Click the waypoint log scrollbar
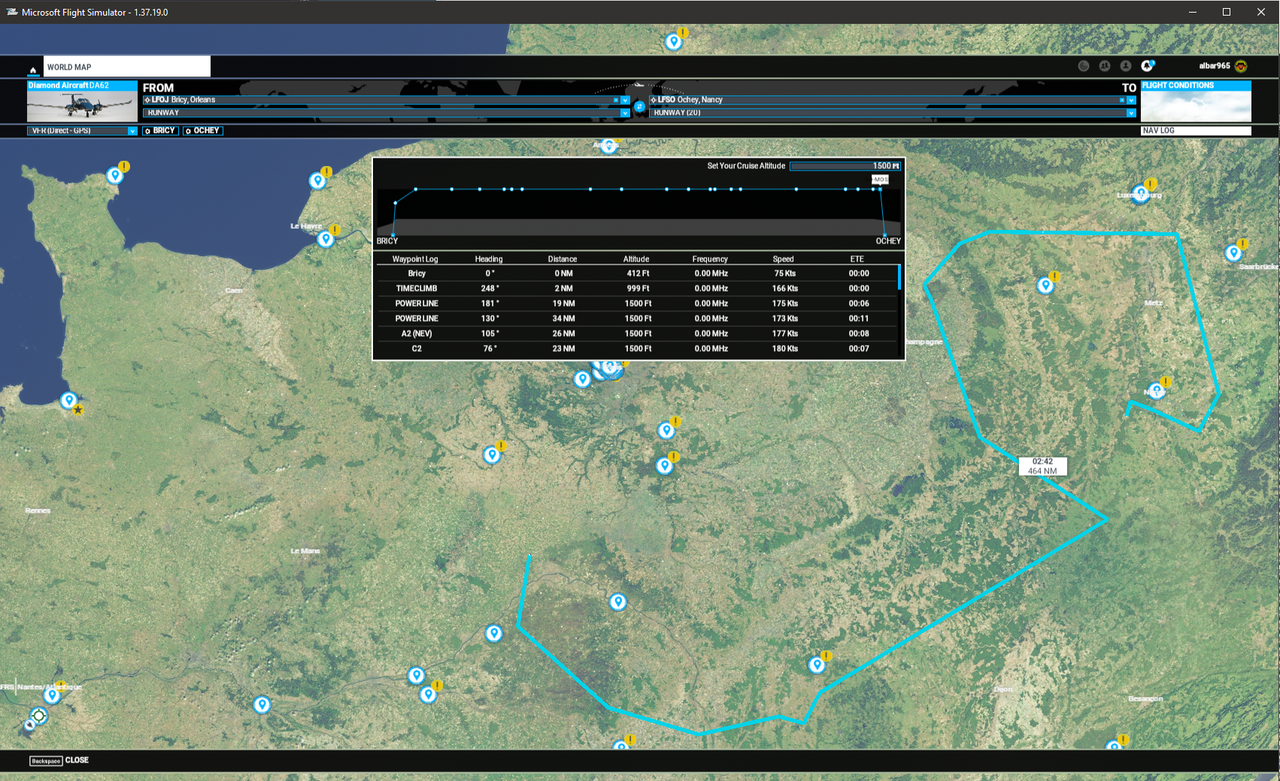 tap(899, 277)
